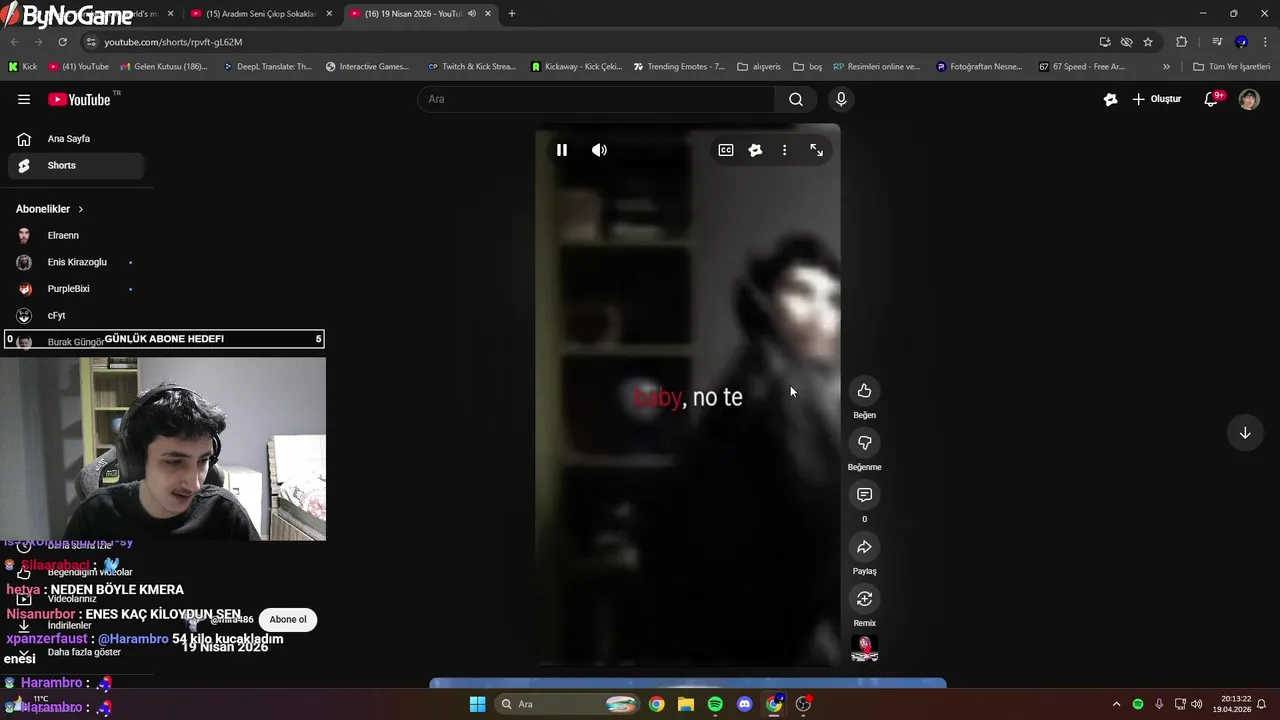Open Chrome media control icon
The width and height of the screenshot is (1280, 720).
(x=1217, y=42)
